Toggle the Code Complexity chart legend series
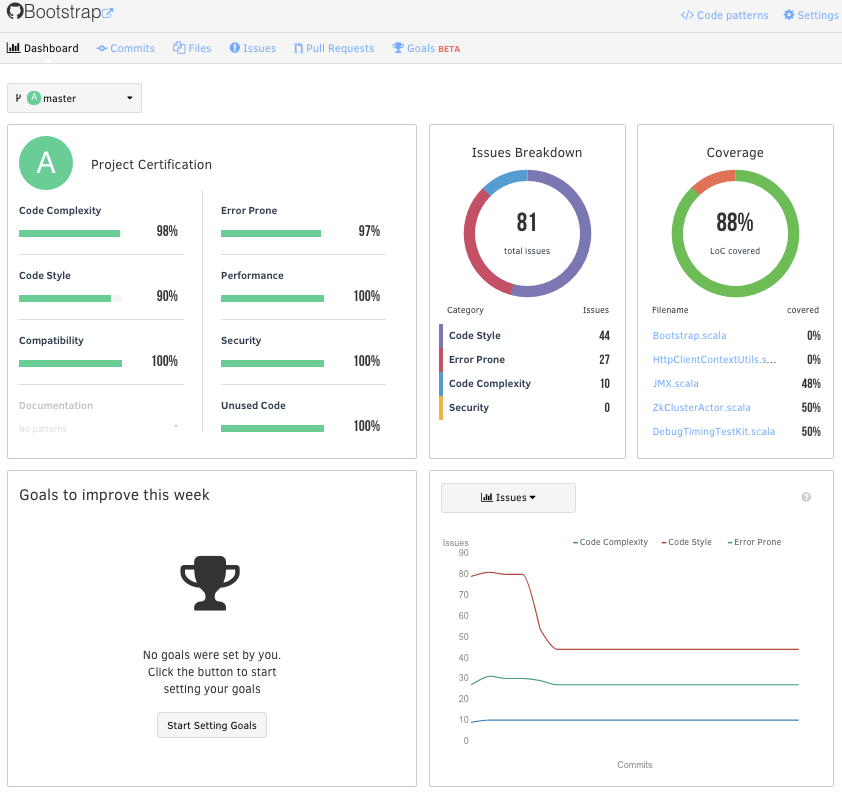This screenshot has height=799, width=842. pos(610,542)
